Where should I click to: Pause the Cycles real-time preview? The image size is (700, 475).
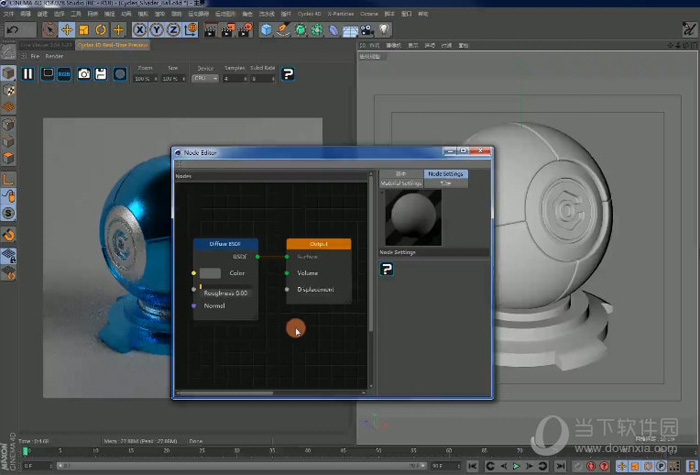pyautogui.click(x=28, y=74)
